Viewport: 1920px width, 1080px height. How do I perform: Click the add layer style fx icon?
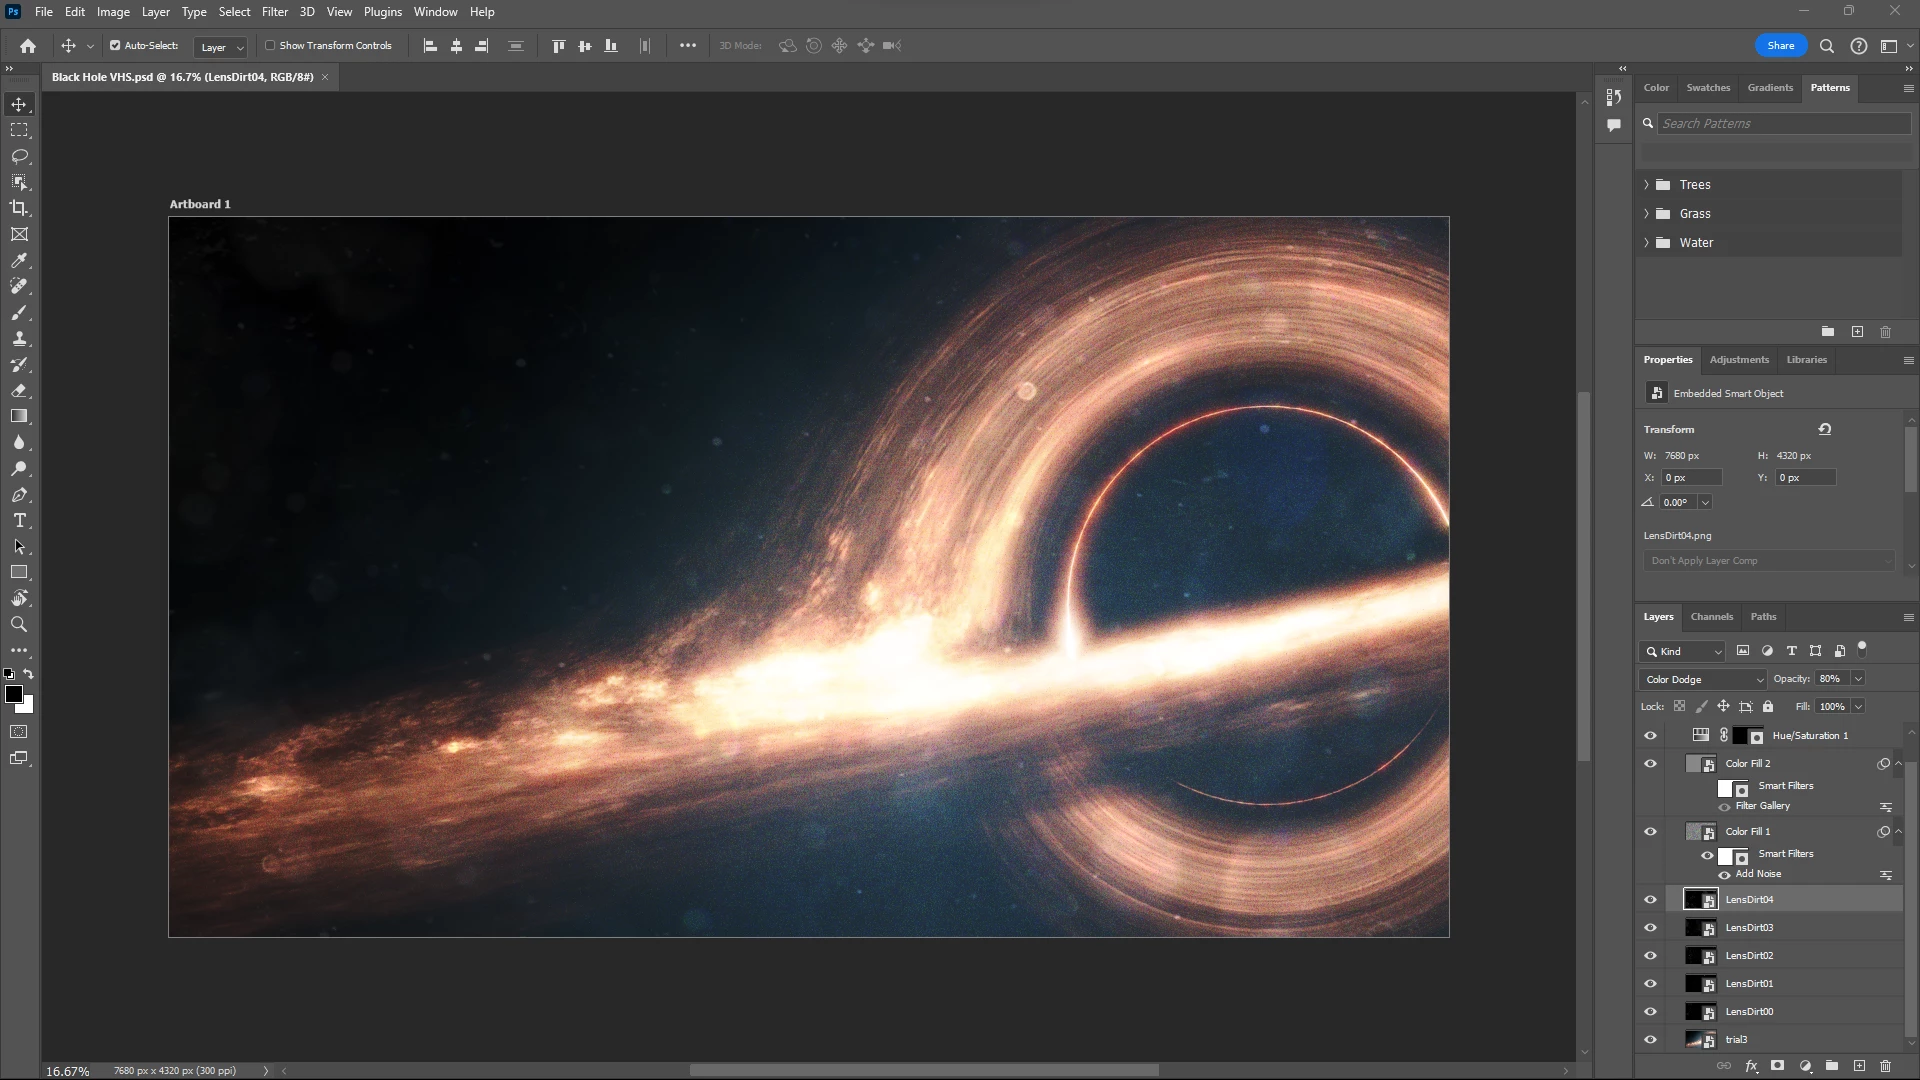click(1751, 1066)
